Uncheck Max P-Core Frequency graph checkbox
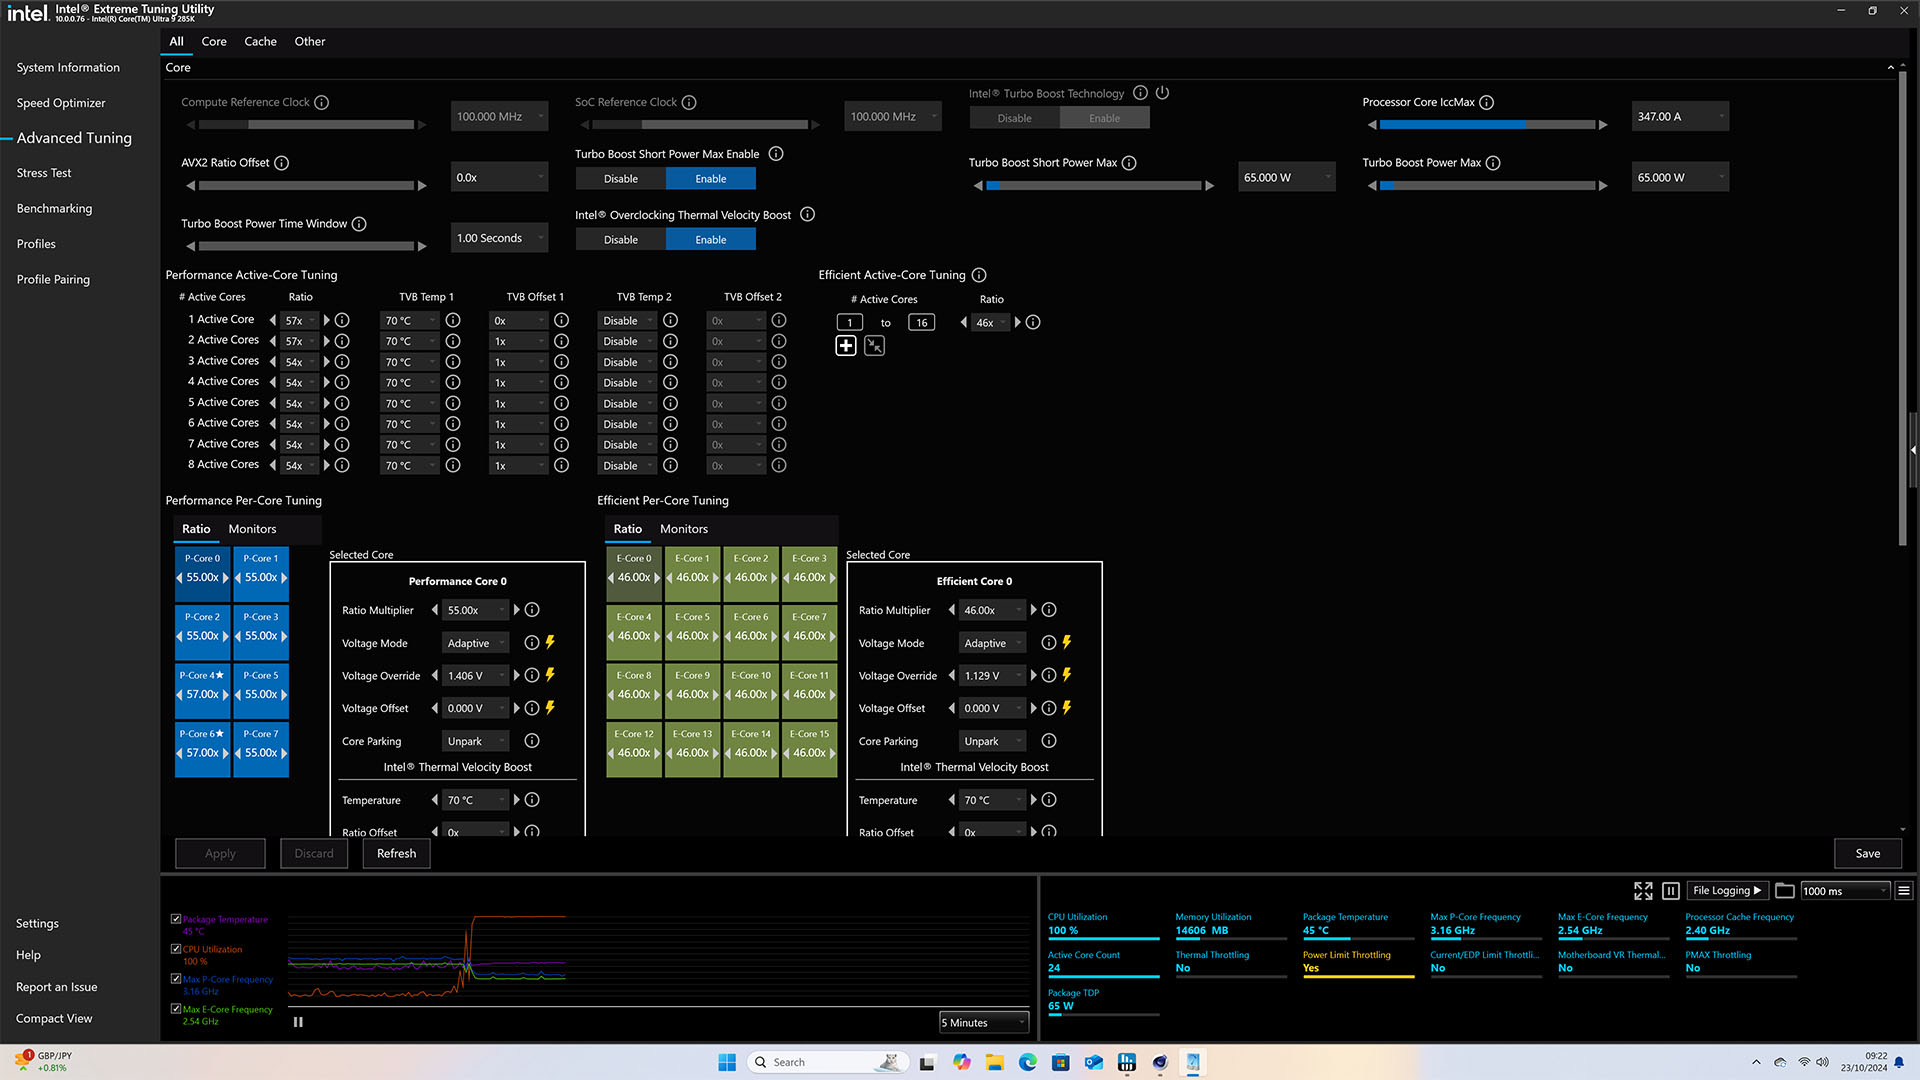The width and height of the screenshot is (1920, 1080). [x=176, y=979]
